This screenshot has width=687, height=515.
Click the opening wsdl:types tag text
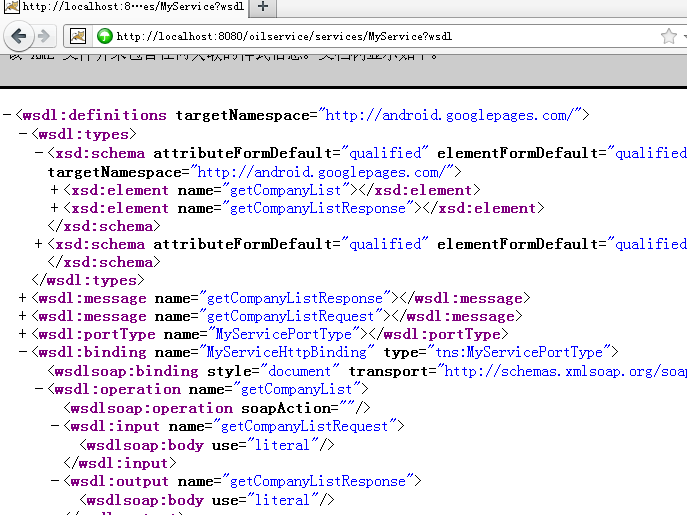(x=84, y=134)
